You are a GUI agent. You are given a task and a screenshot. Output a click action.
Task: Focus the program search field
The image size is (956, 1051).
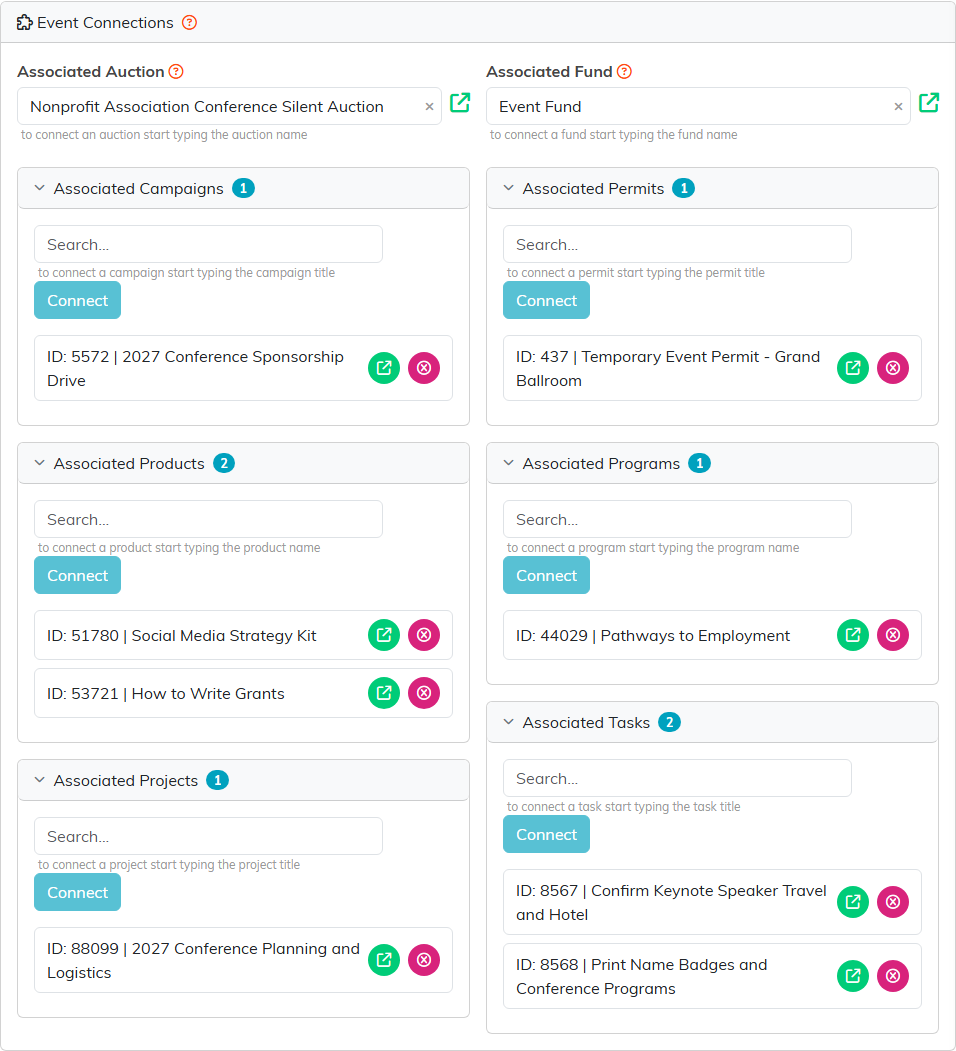point(677,519)
